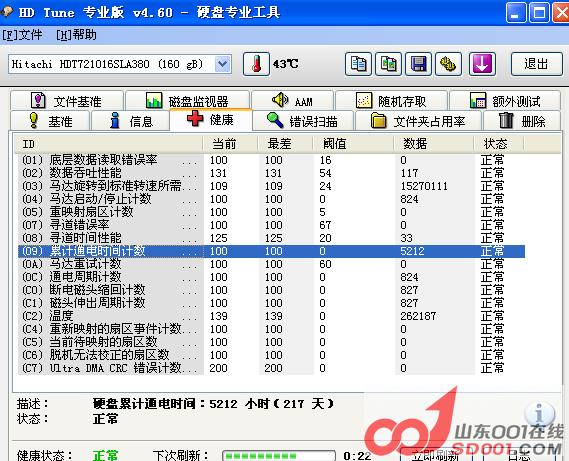Screen dimensions: 569x461
Task: Click data value 262187
Action: pos(418,316)
